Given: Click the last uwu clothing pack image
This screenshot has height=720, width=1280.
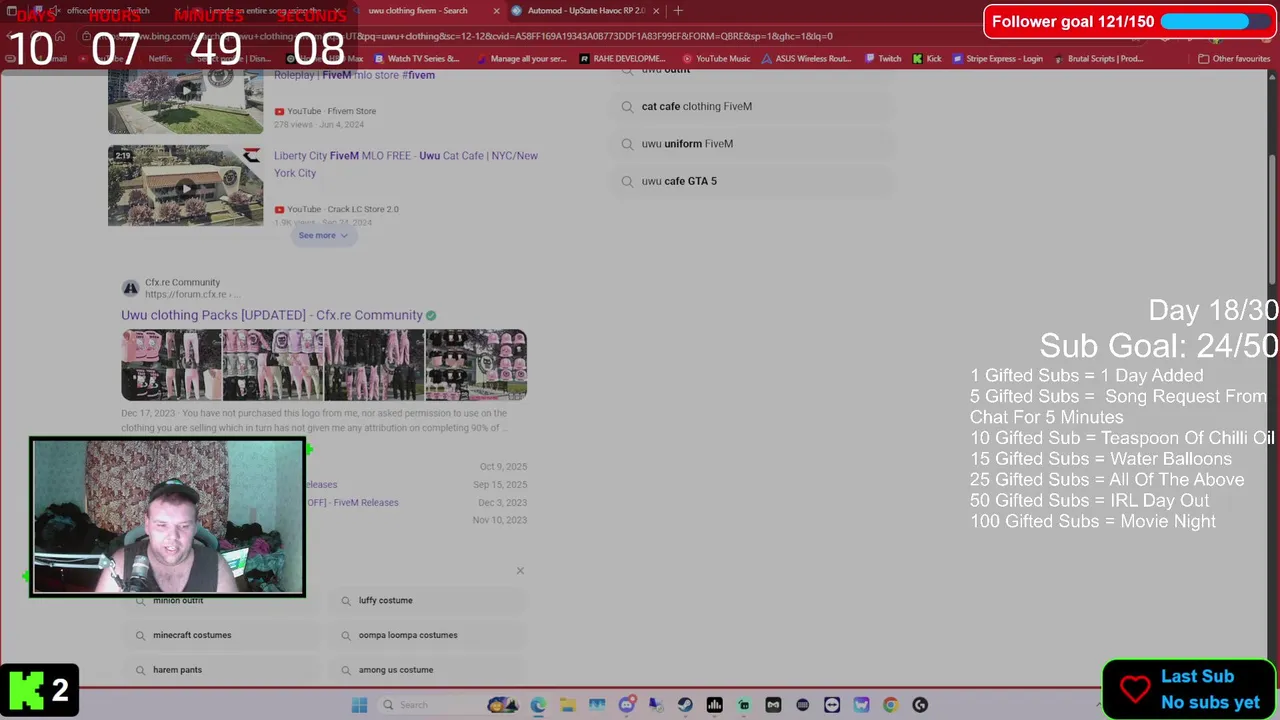Looking at the screenshot, I should tap(476, 365).
